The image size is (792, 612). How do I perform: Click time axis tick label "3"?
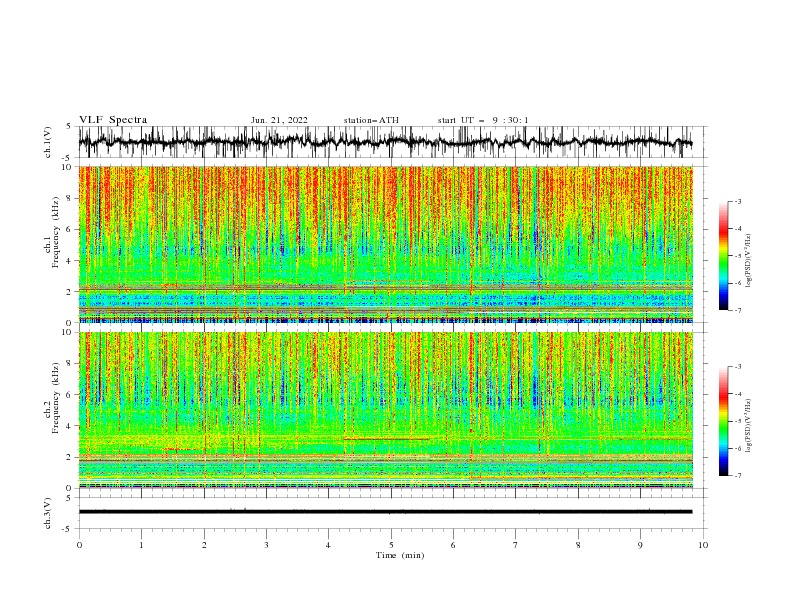(x=266, y=545)
